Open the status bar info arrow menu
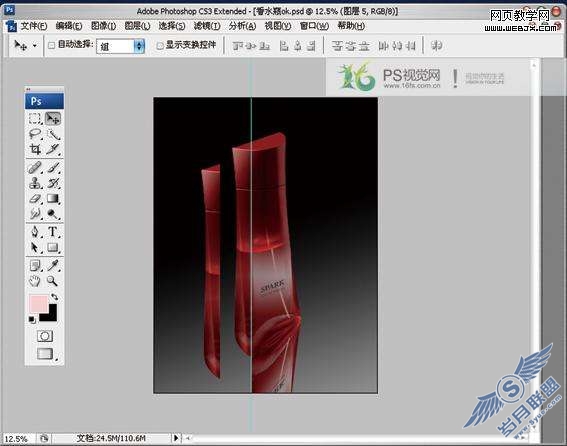 coord(176,438)
